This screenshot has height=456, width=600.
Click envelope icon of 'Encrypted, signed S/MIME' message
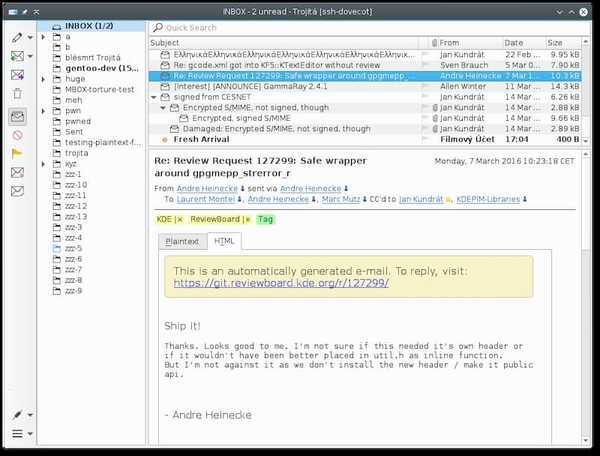point(183,119)
